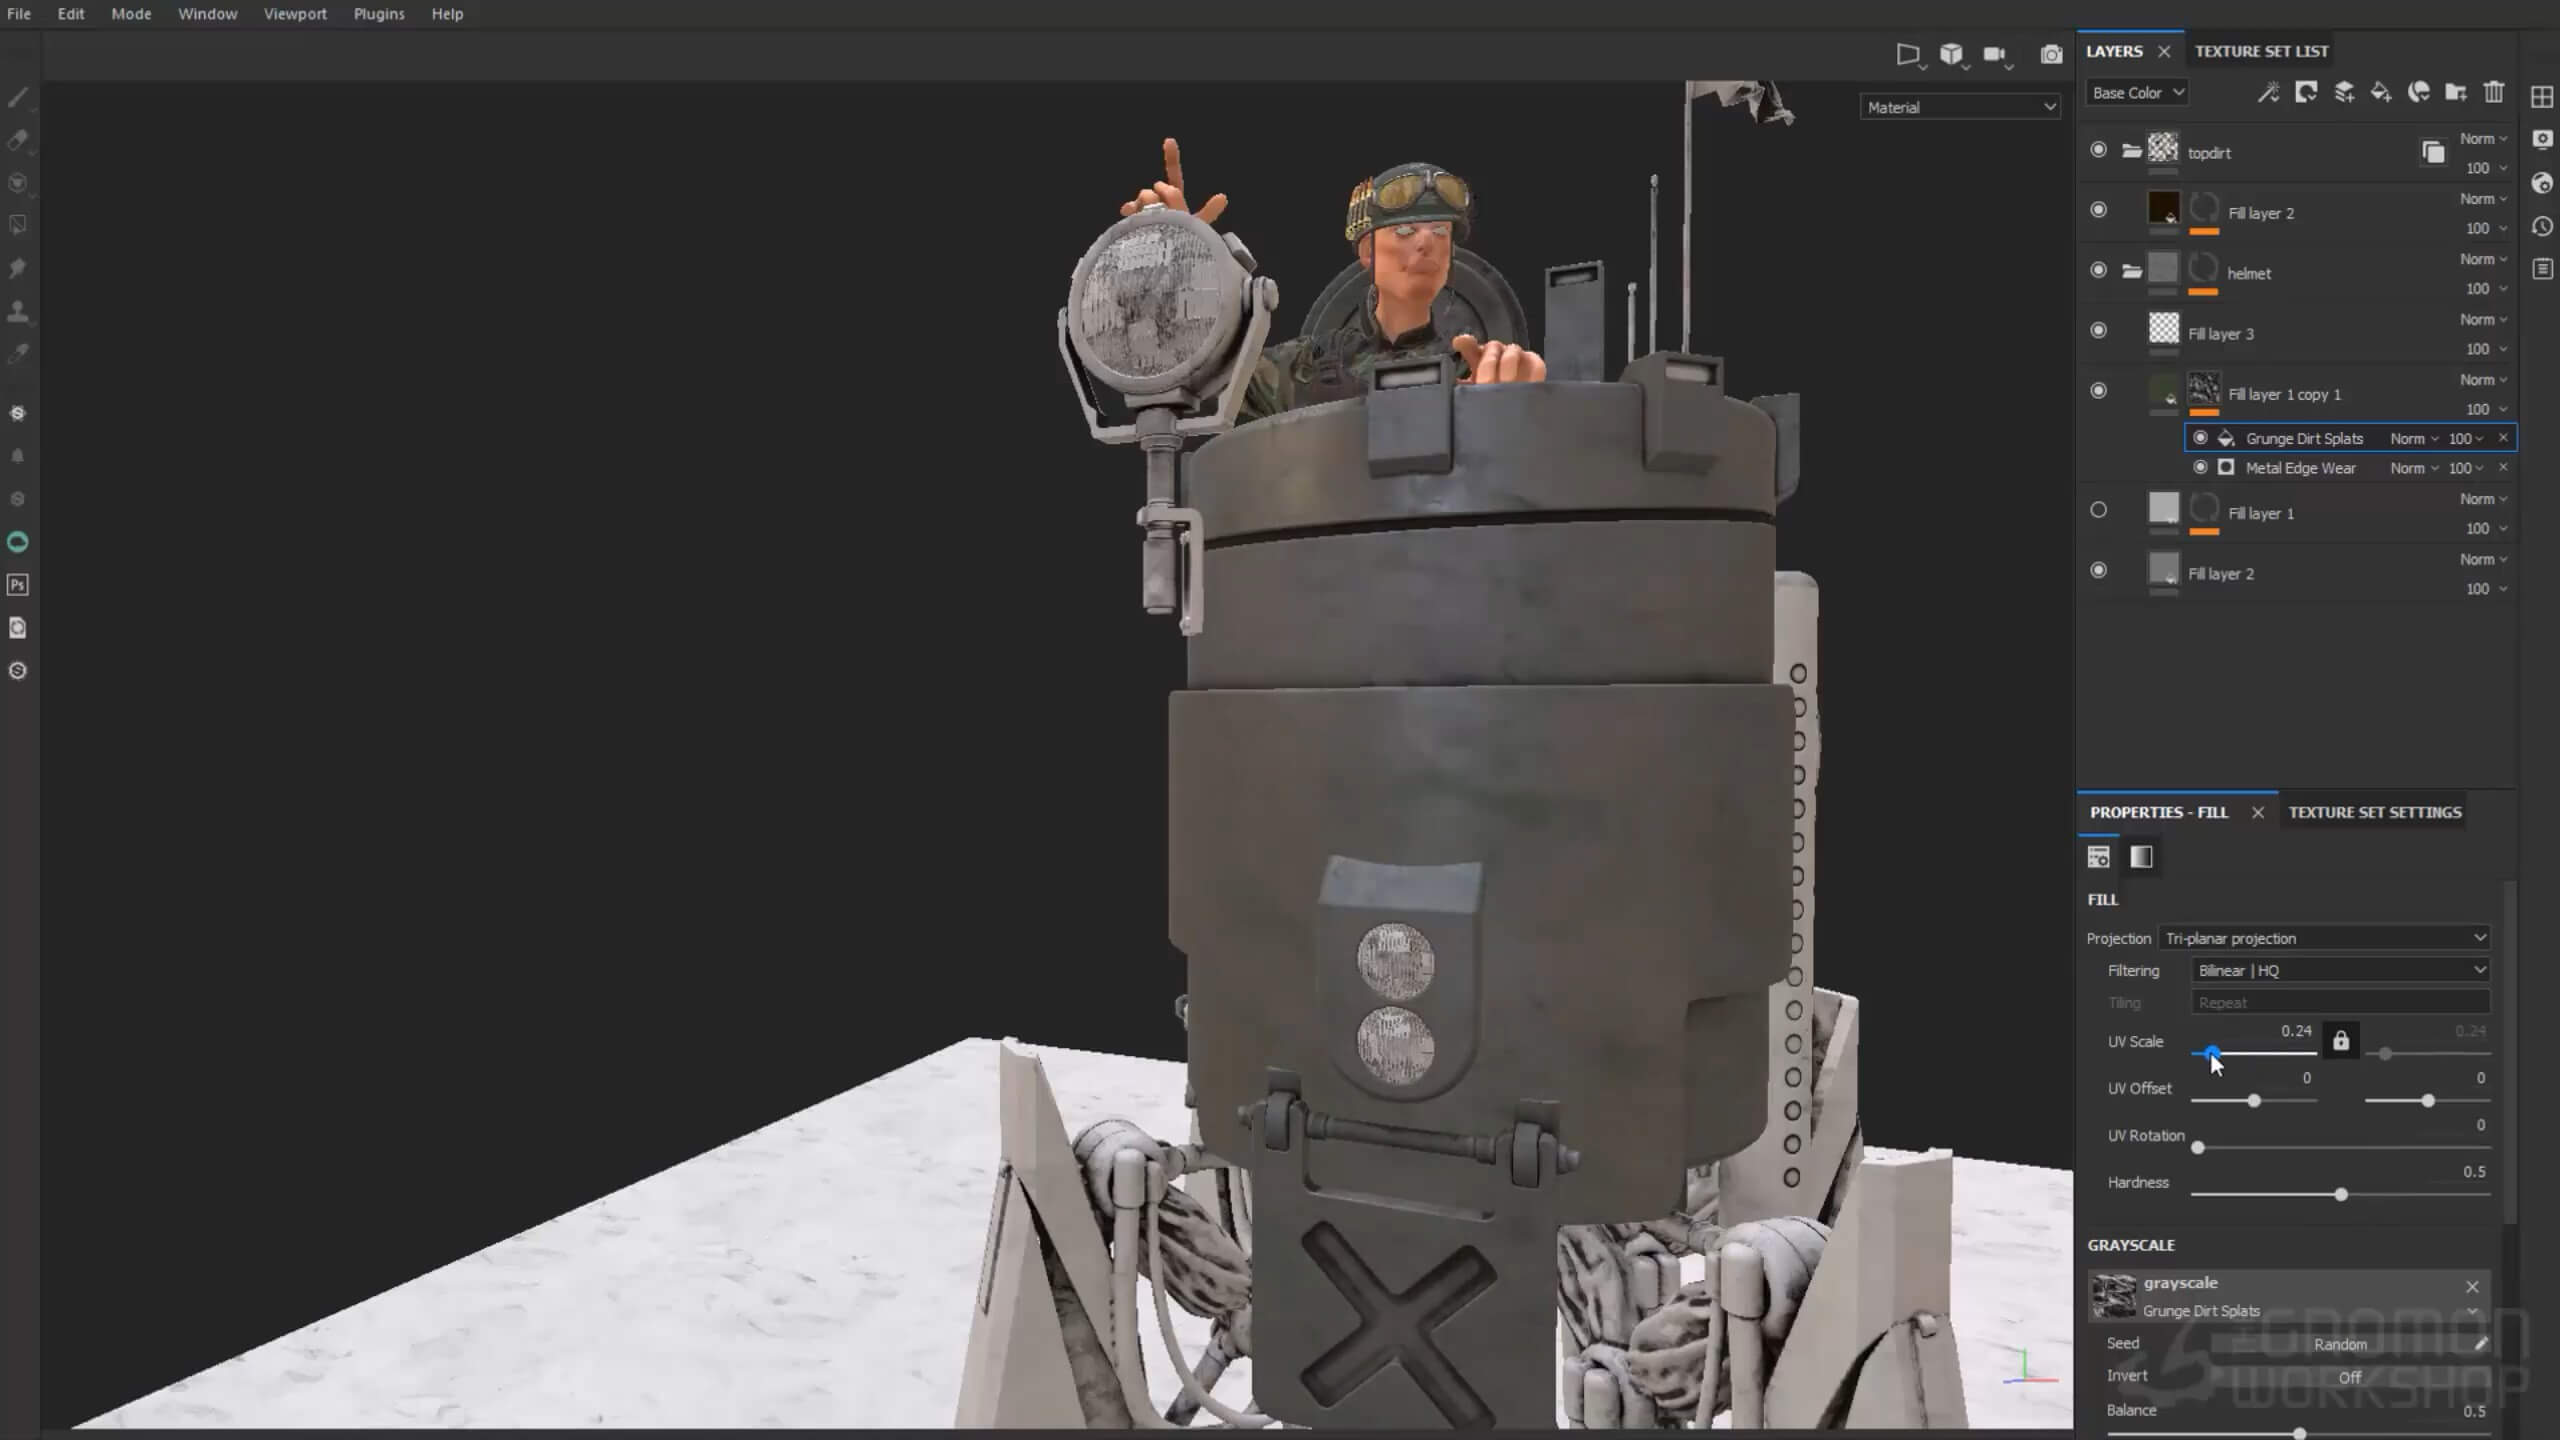Click the 3D cube view mode icon
Image resolution: width=2560 pixels, height=1440 pixels.
pyautogui.click(x=1951, y=55)
